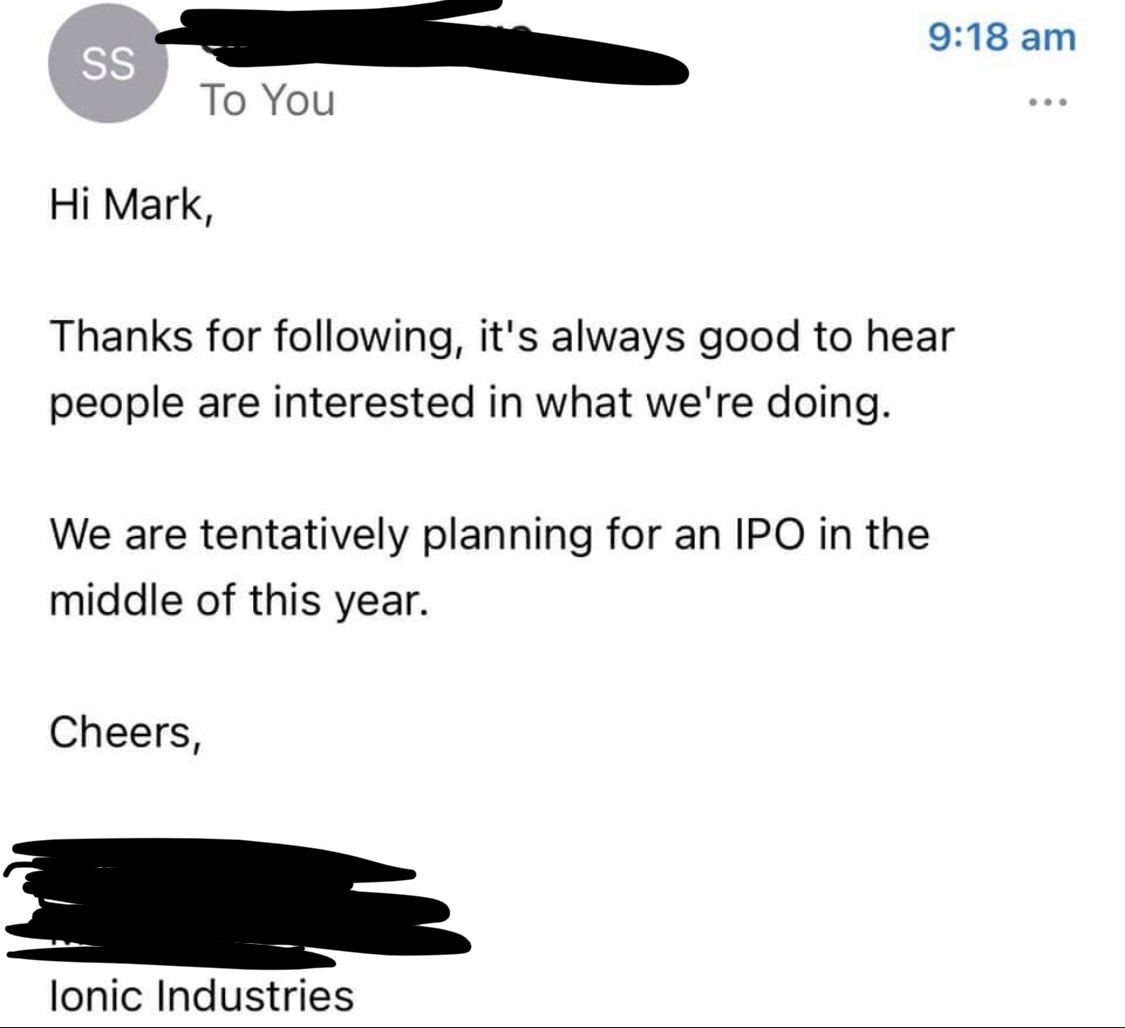This screenshot has width=1125, height=1028.
Task: Click the 9:18 am timestamp
Action: (x=1002, y=36)
